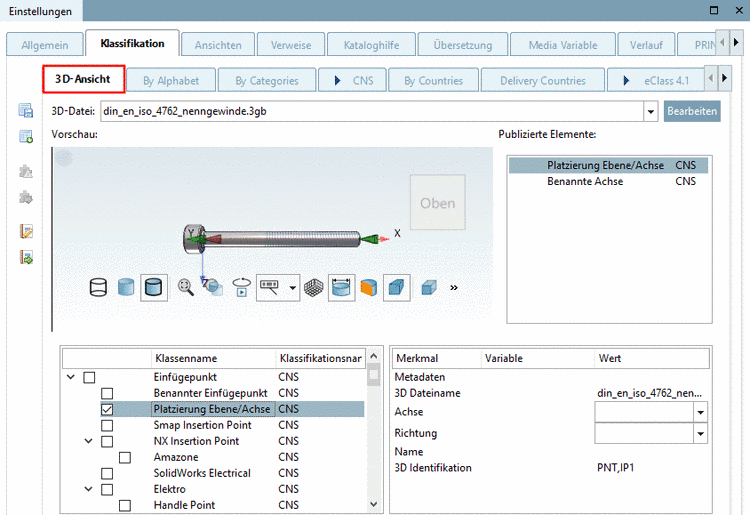Toggle the Handle Point checkbox
This screenshot has width=750, height=515.
click(125, 505)
